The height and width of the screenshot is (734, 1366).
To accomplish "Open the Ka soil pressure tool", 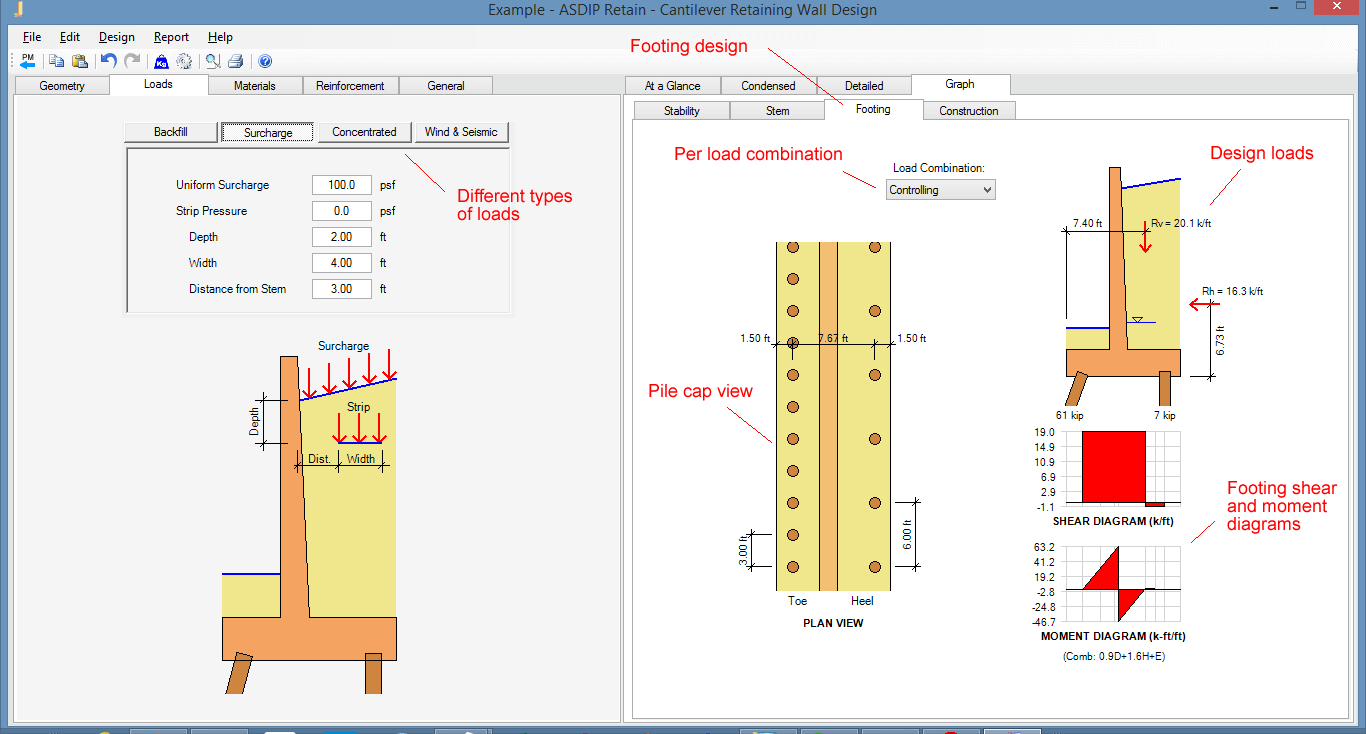I will coord(160,60).
